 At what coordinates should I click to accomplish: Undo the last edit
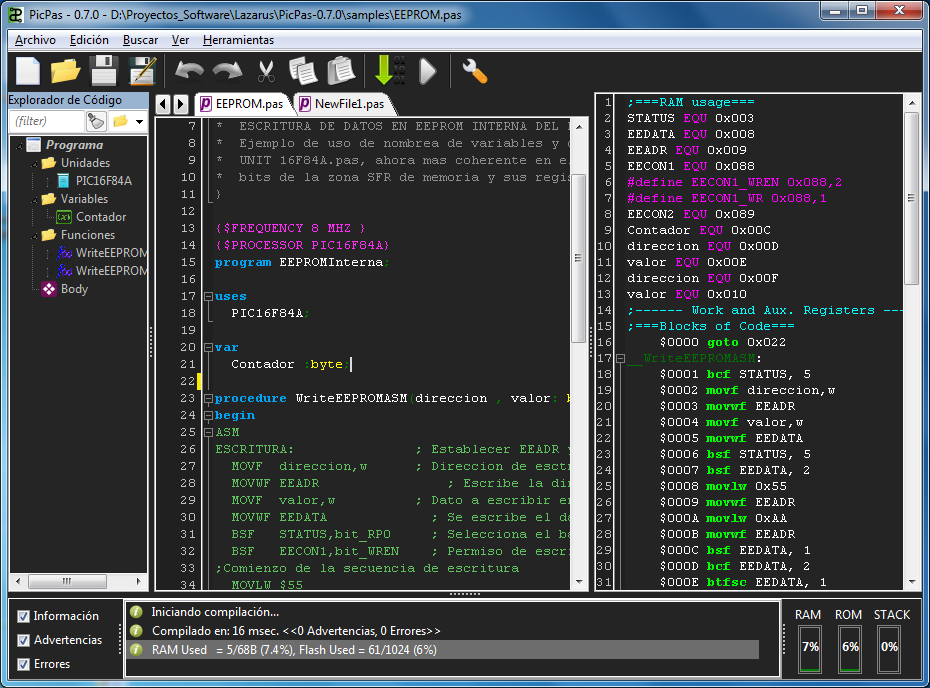pyautogui.click(x=189, y=71)
